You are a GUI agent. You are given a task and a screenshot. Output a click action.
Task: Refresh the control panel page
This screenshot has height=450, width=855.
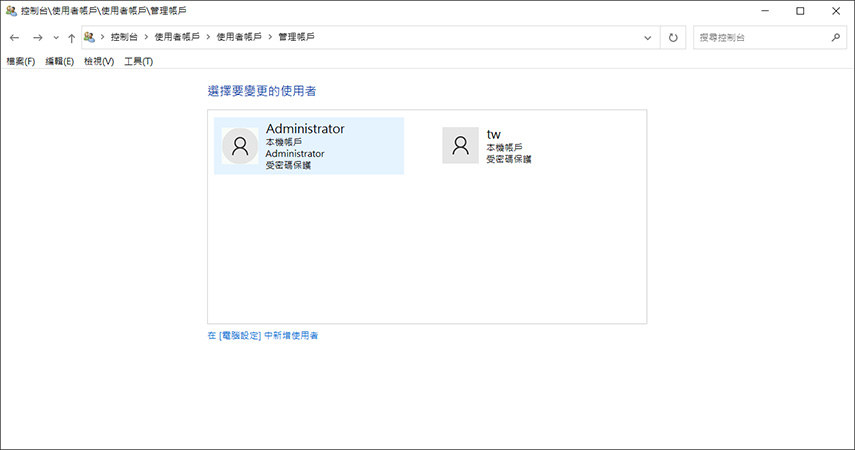pos(673,38)
